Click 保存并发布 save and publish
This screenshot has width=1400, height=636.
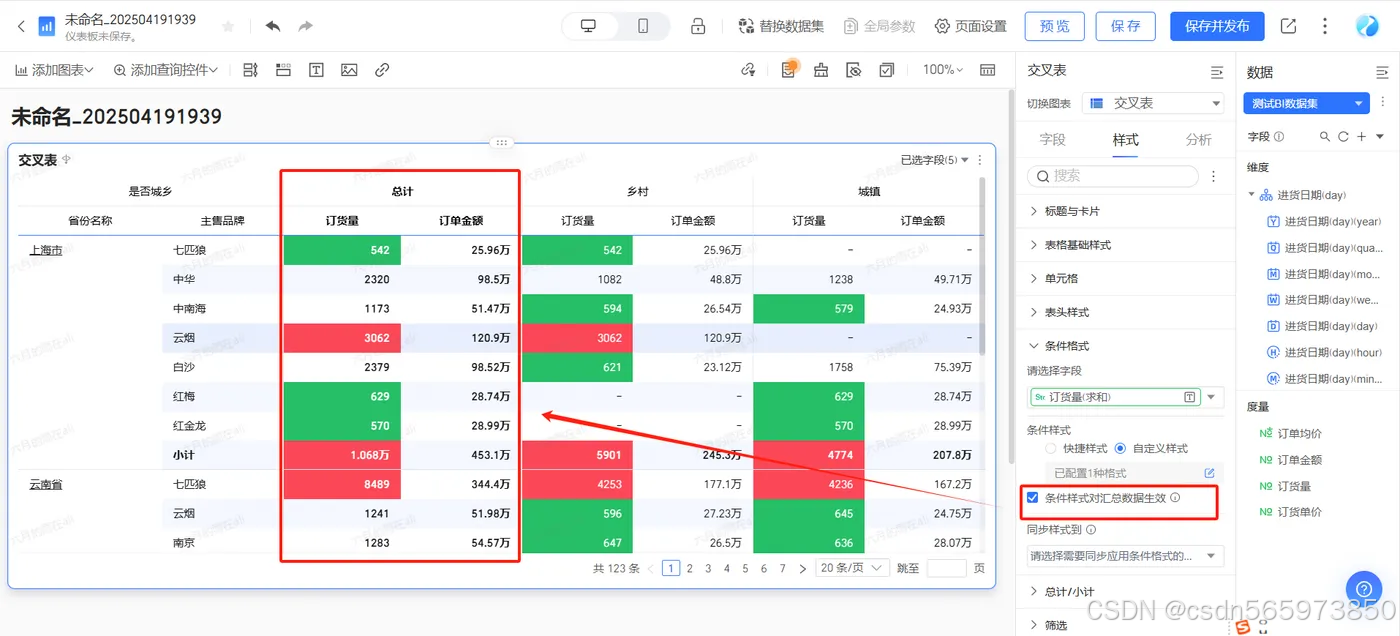pos(1217,26)
